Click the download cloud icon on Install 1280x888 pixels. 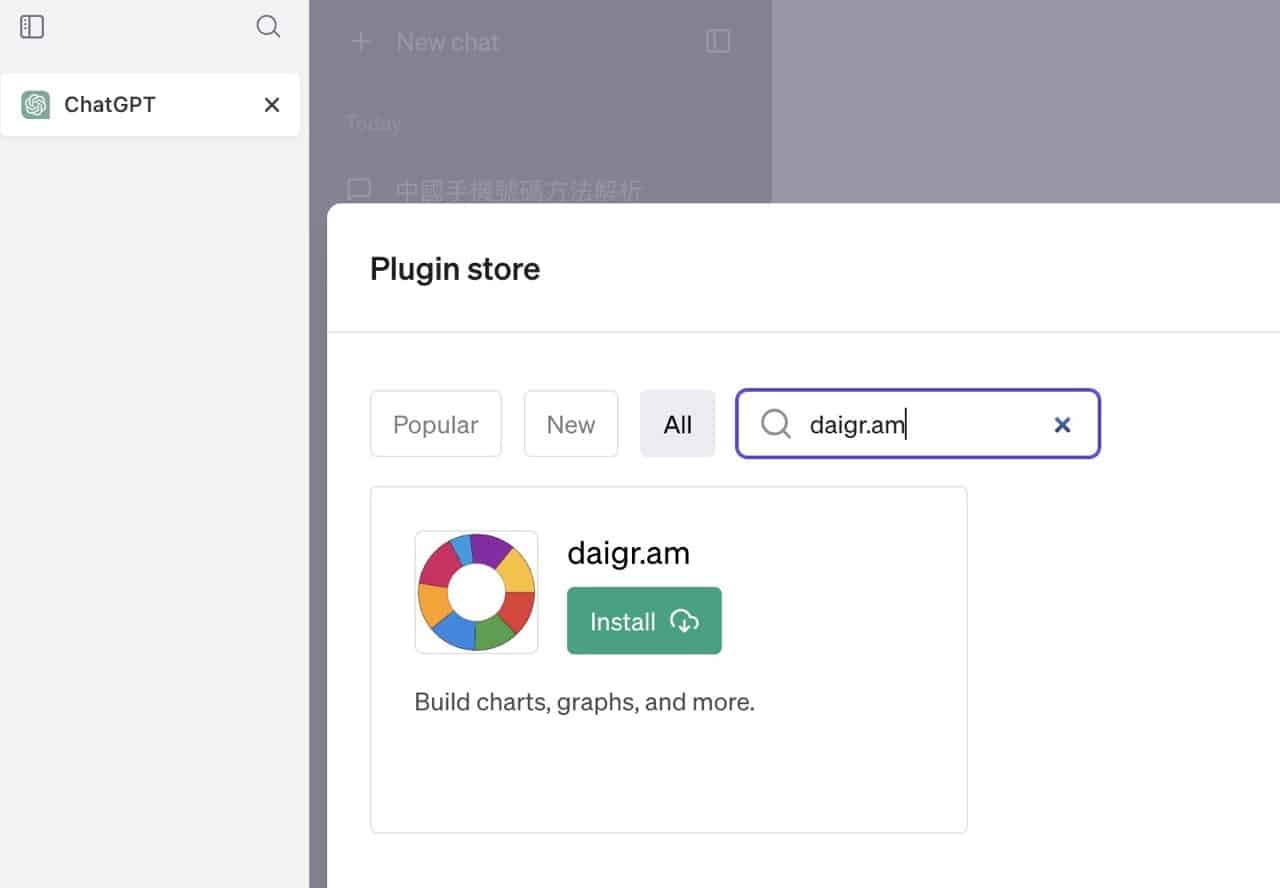coord(684,621)
